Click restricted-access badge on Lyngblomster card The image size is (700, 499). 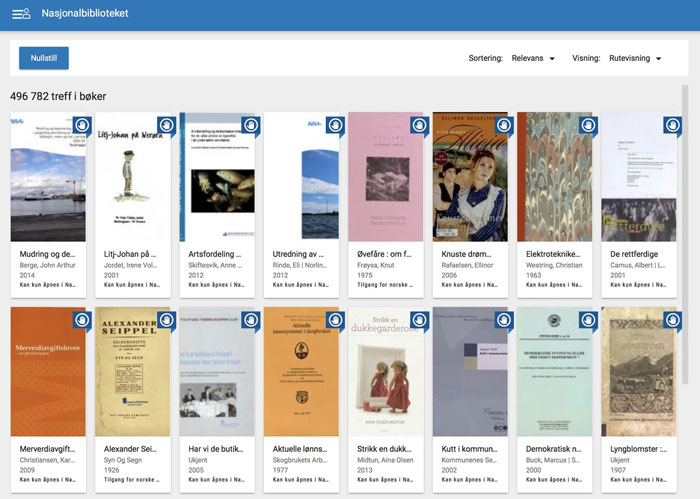[x=673, y=321]
